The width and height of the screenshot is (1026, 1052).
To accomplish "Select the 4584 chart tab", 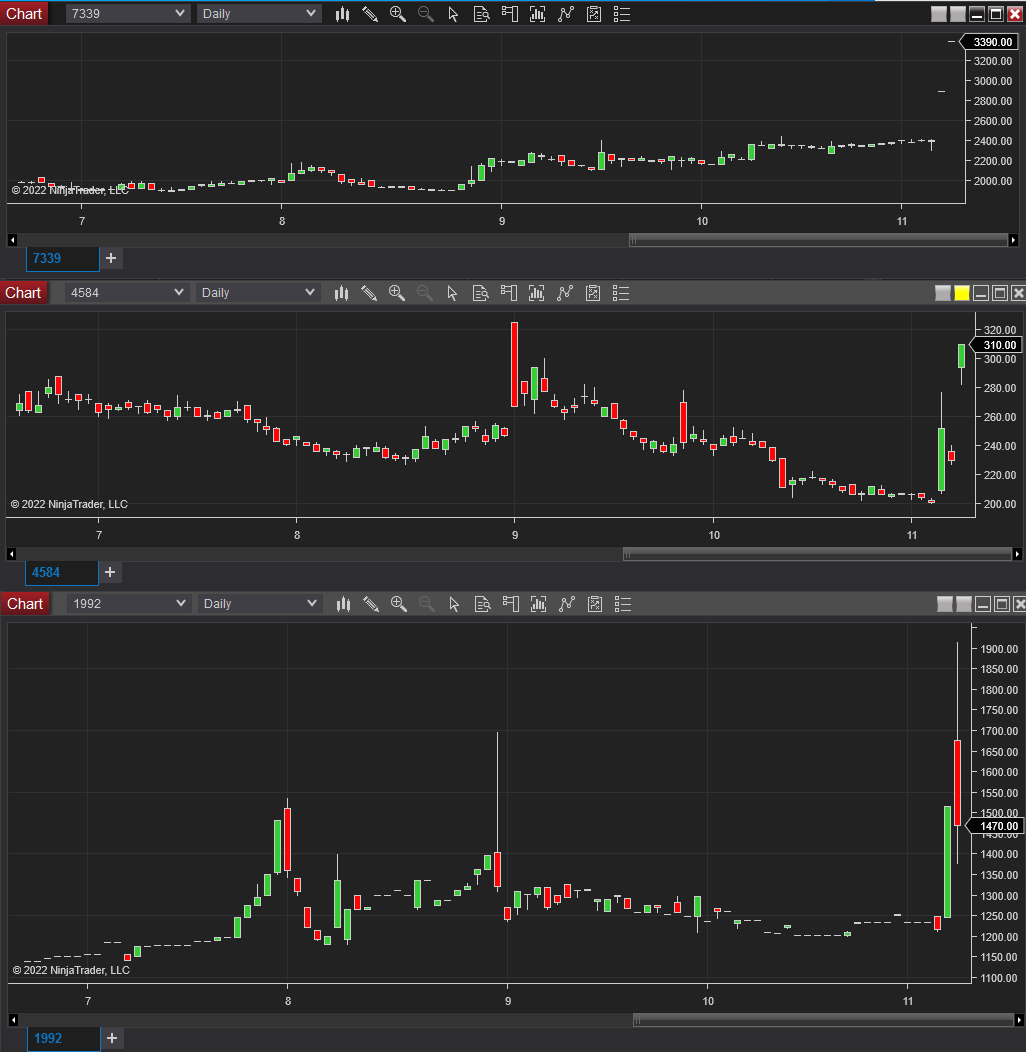I will pos(62,573).
